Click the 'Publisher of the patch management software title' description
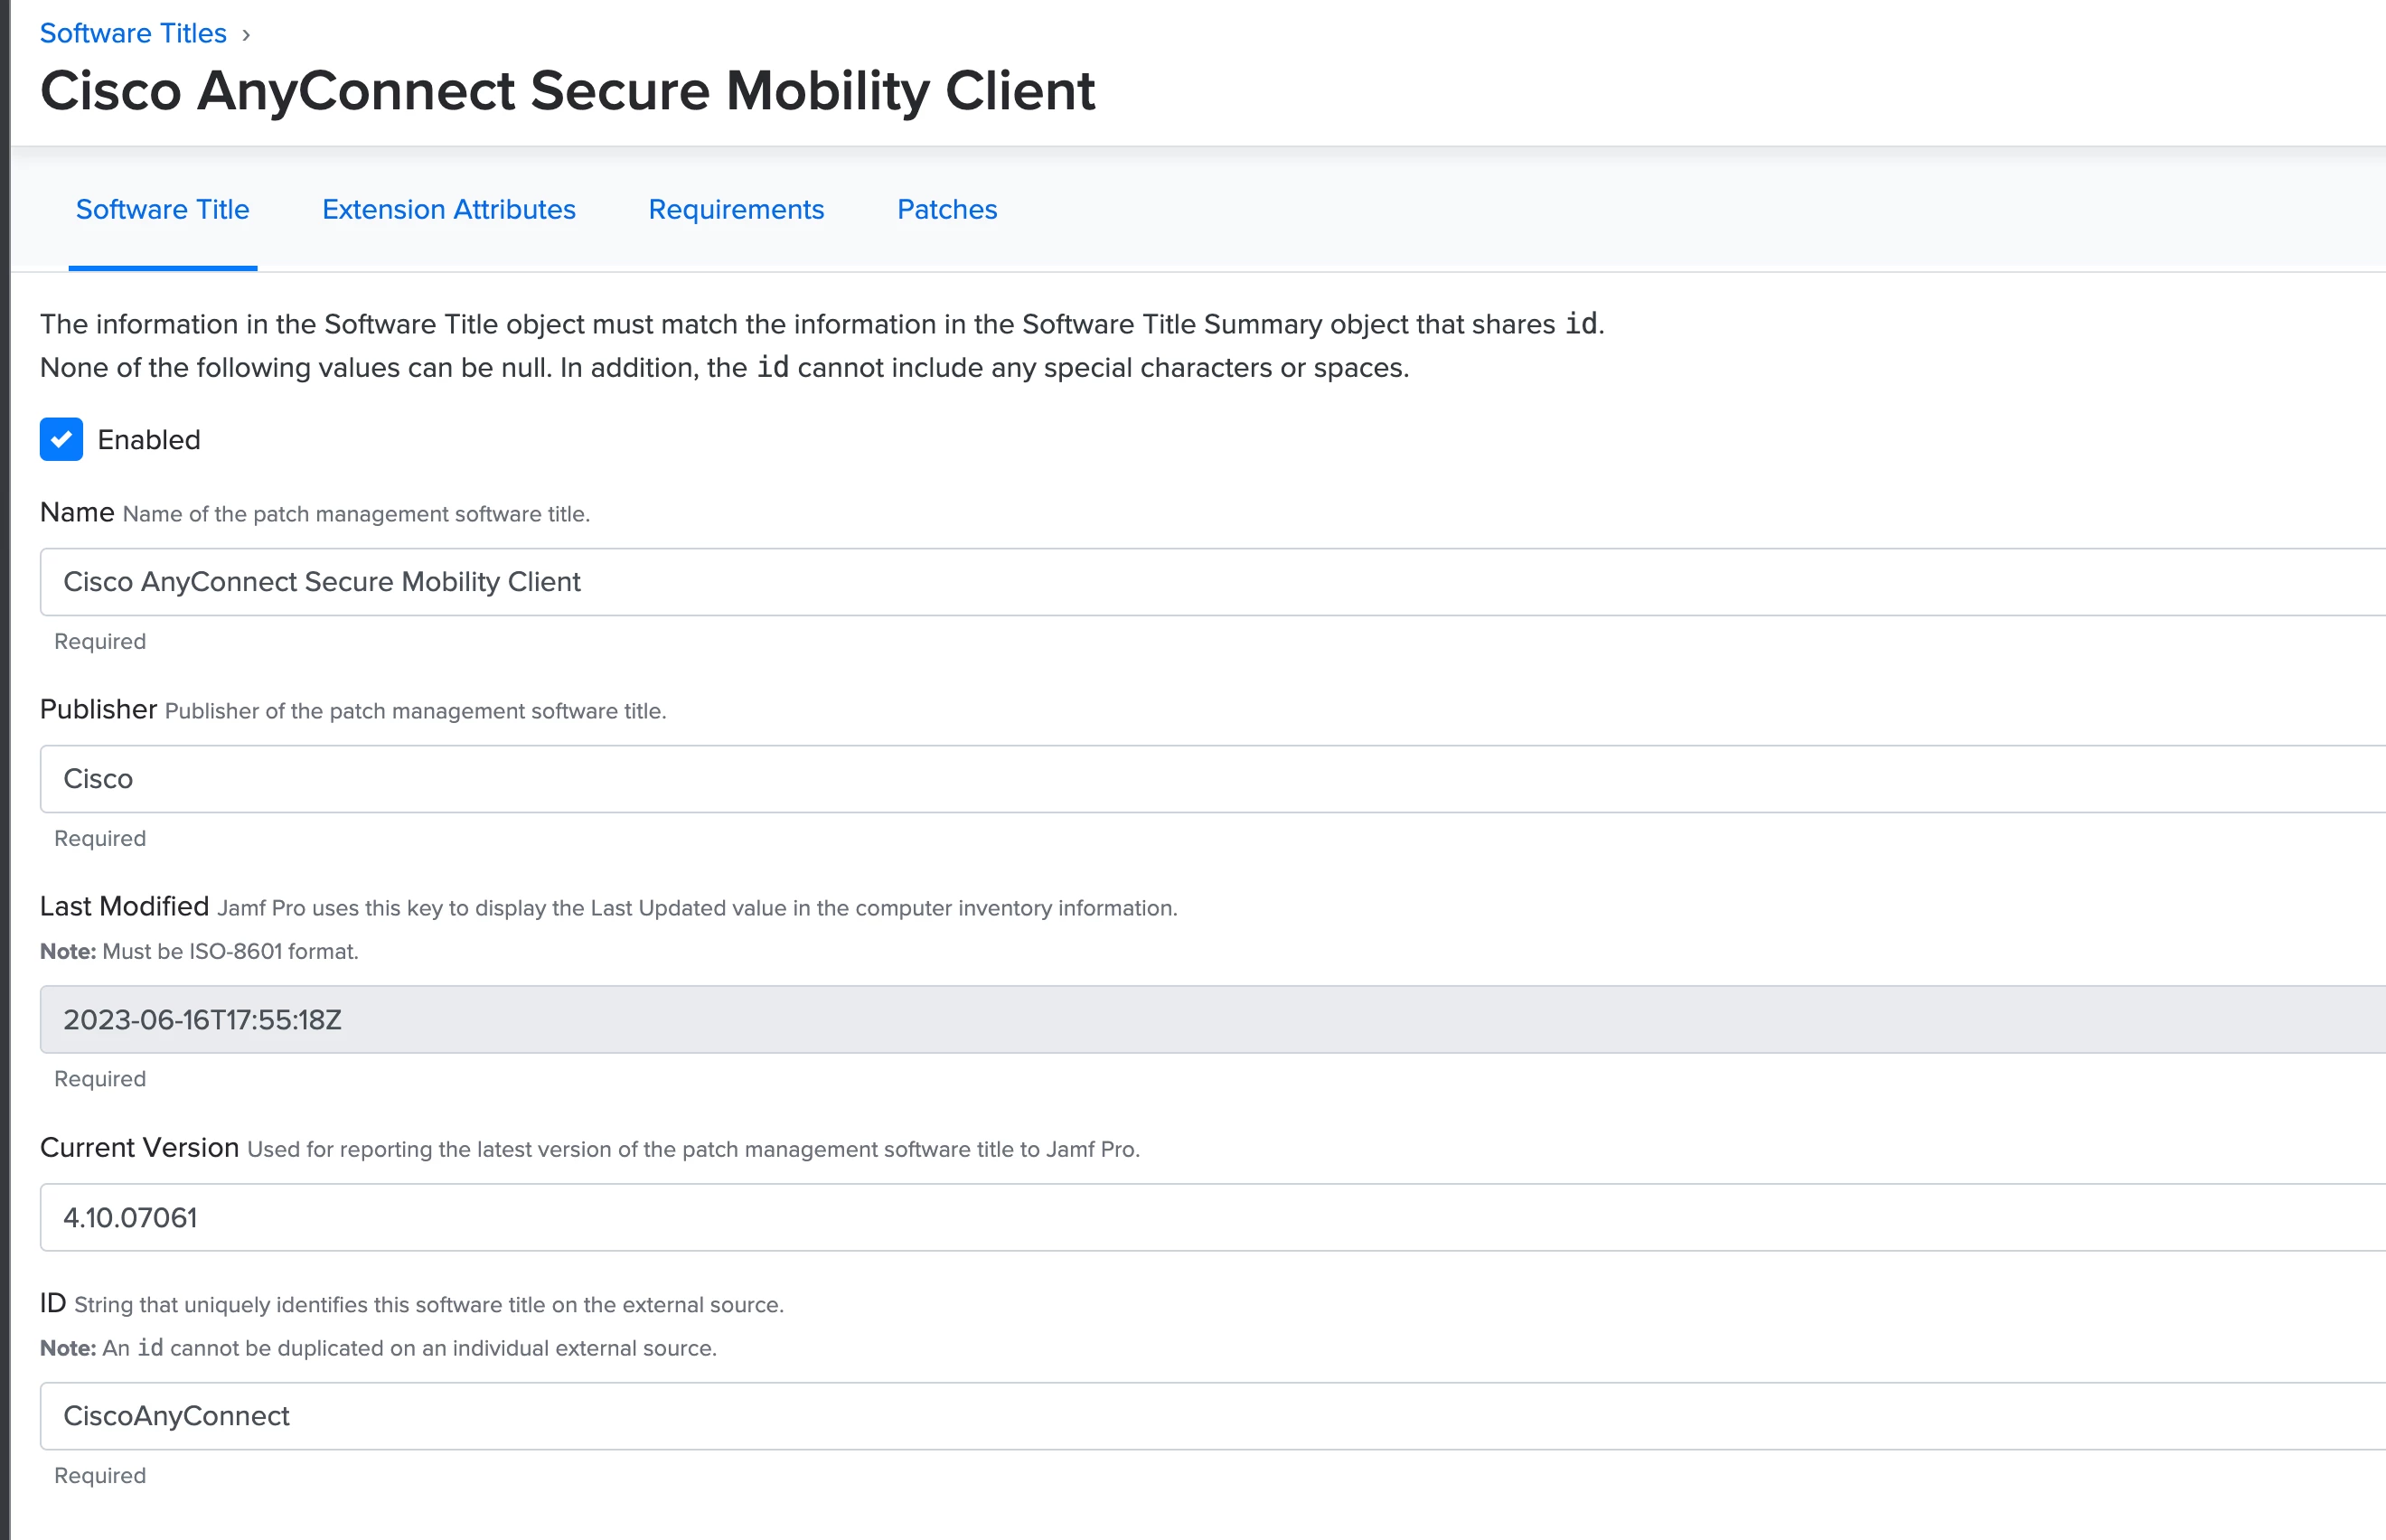 [x=415, y=711]
